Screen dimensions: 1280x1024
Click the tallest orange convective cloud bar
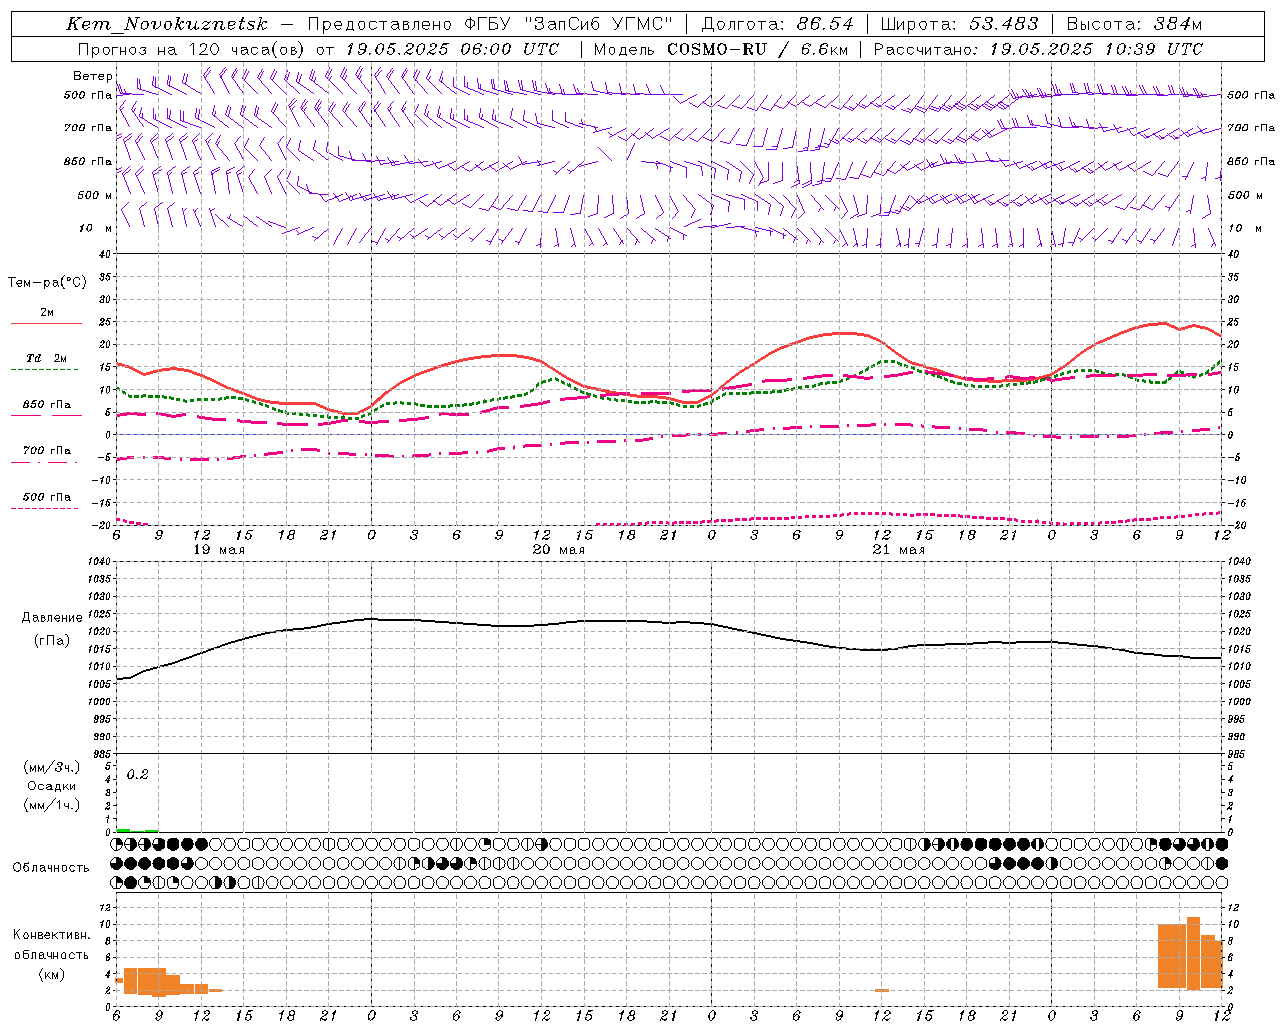coord(1193,953)
